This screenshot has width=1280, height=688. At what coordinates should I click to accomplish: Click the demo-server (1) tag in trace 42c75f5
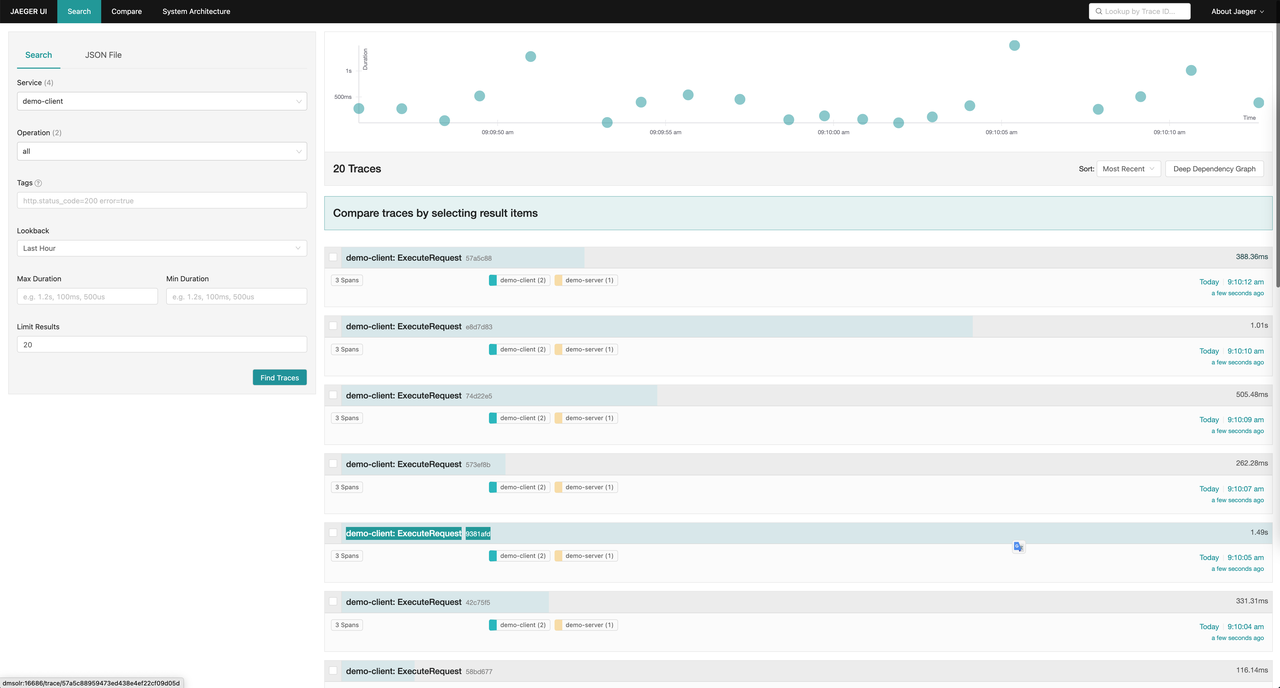(x=586, y=625)
